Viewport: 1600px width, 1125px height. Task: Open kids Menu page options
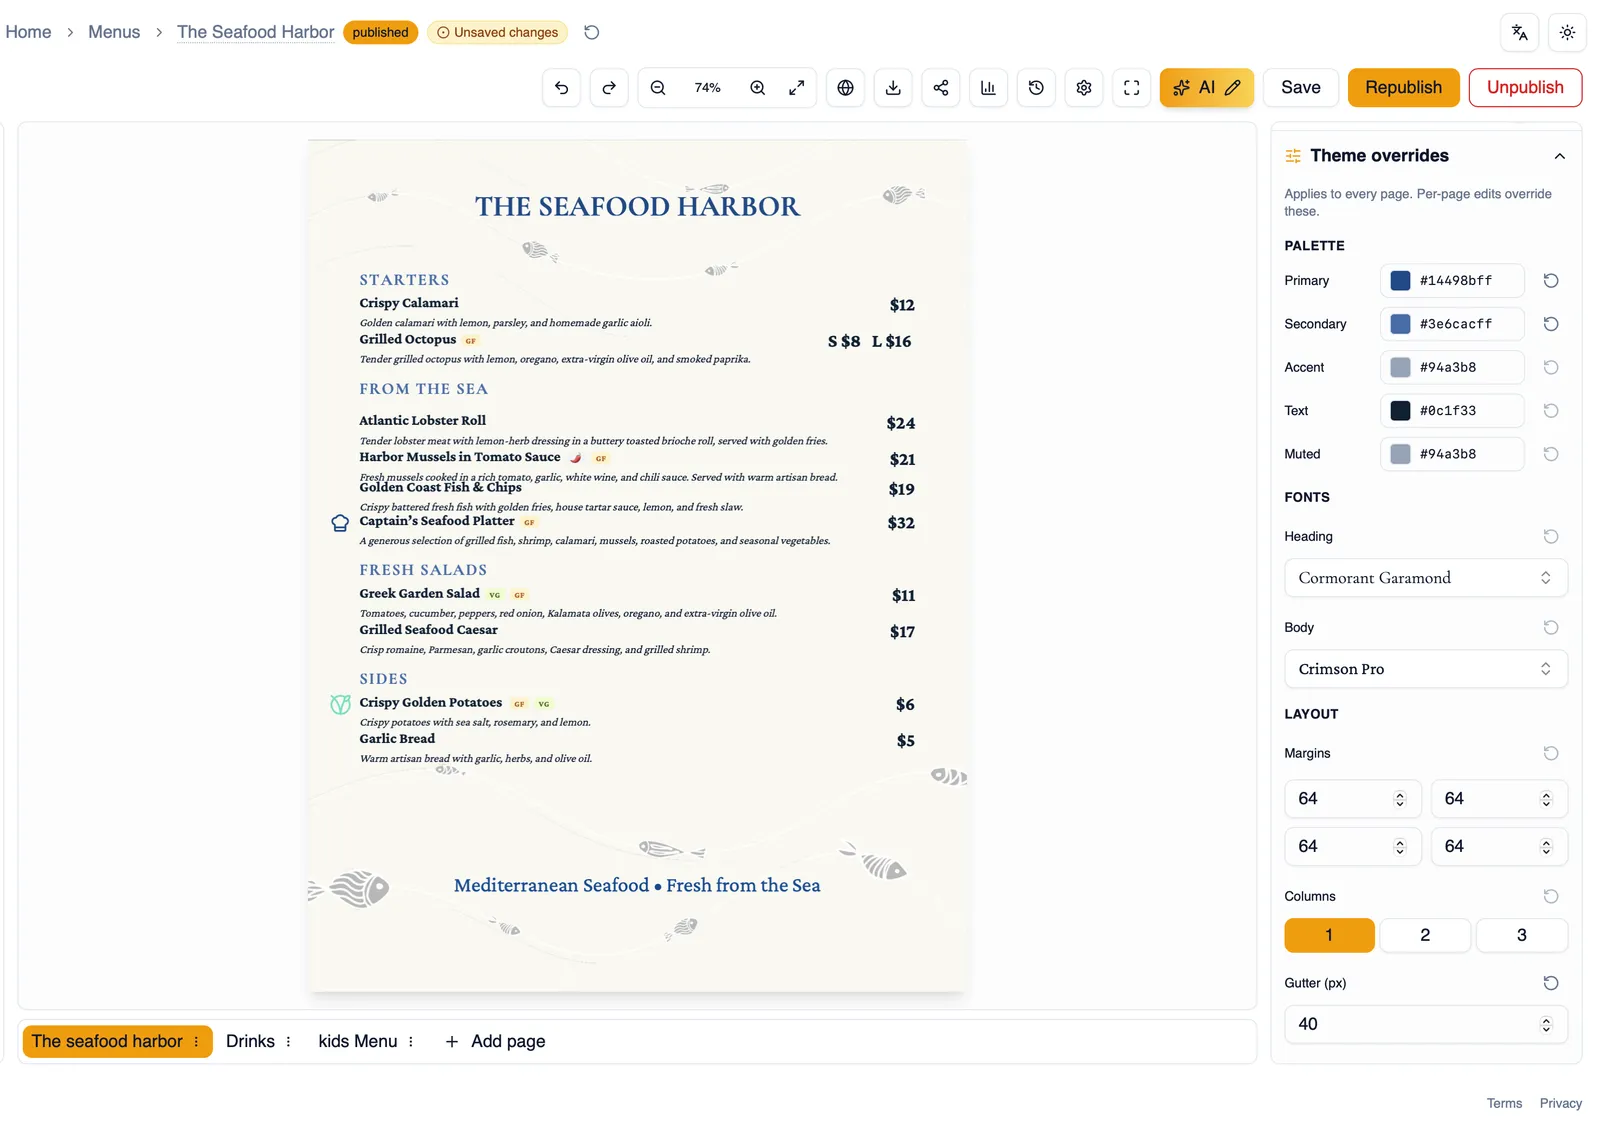click(411, 1042)
